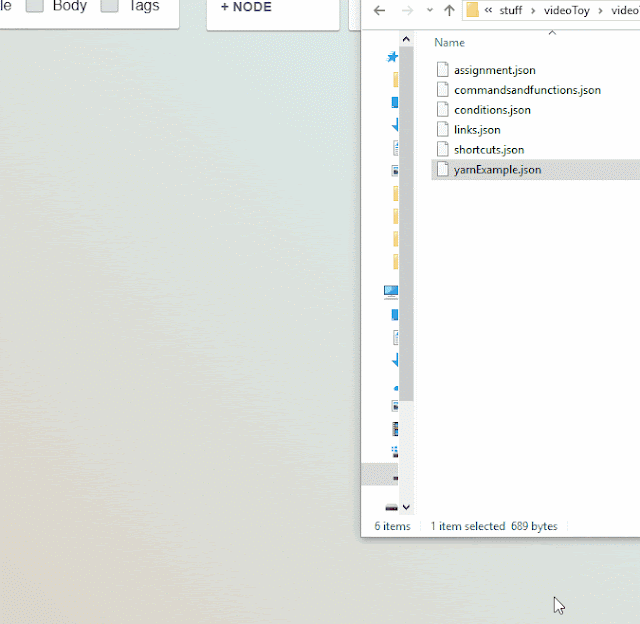Click the commandsandfunctions.json file icon
The width and height of the screenshot is (640, 624).
pos(442,90)
